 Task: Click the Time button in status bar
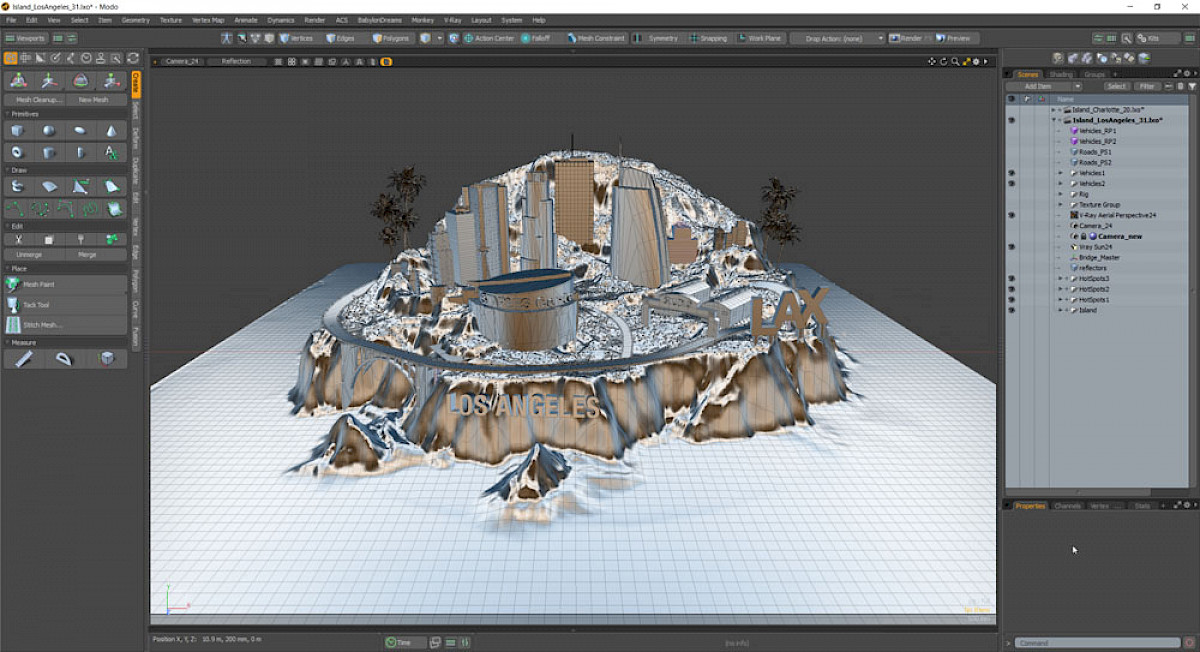[404, 643]
